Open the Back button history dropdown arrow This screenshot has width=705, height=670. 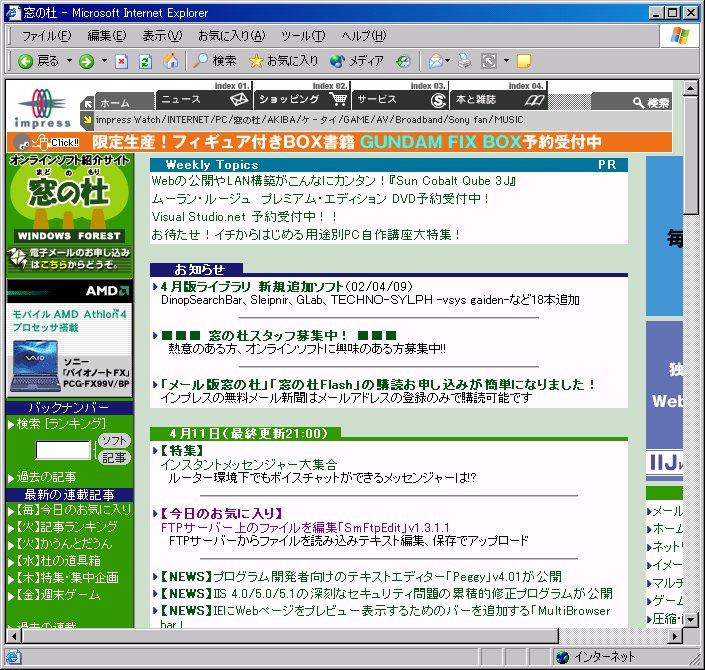69,60
